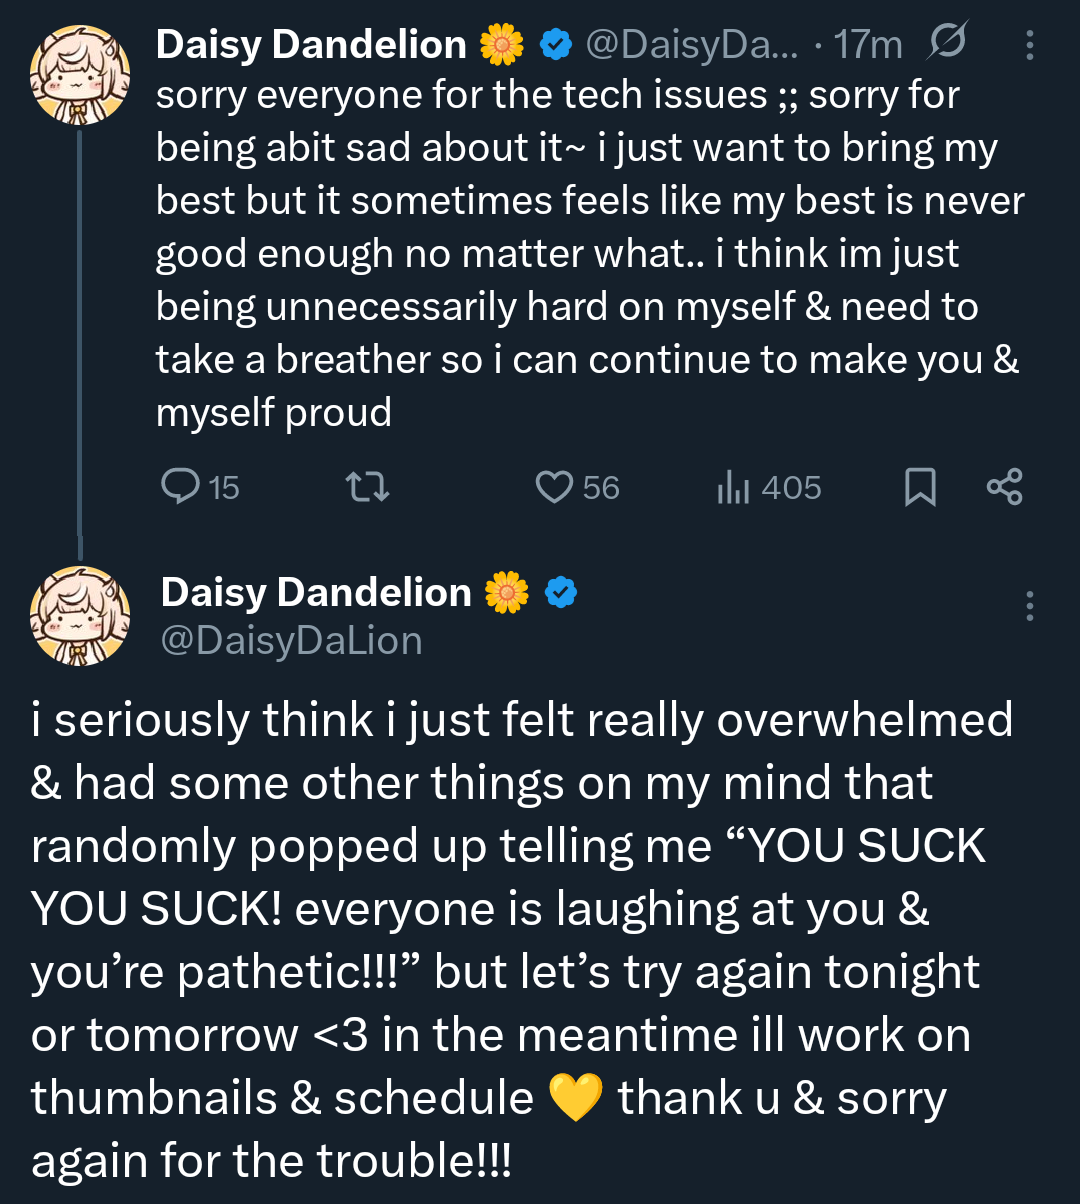Click the repost icon on the first tweet

coord(366,487)
